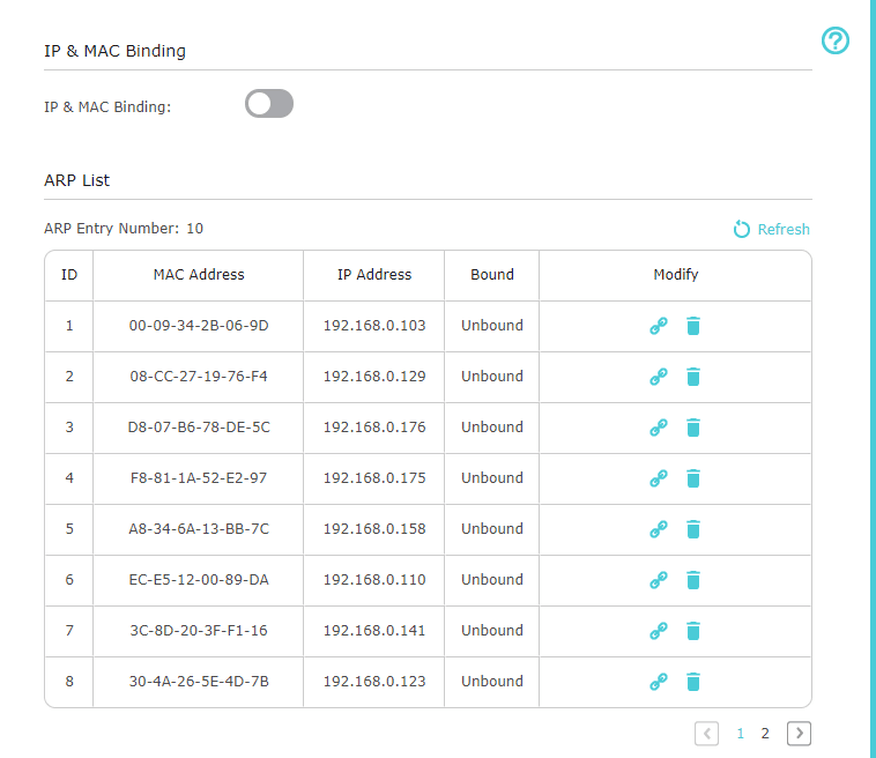The height and width of the screenshot is (758, 876).
Task: Click the ARP Entry Number: 10 label
Action: (123, 228)
